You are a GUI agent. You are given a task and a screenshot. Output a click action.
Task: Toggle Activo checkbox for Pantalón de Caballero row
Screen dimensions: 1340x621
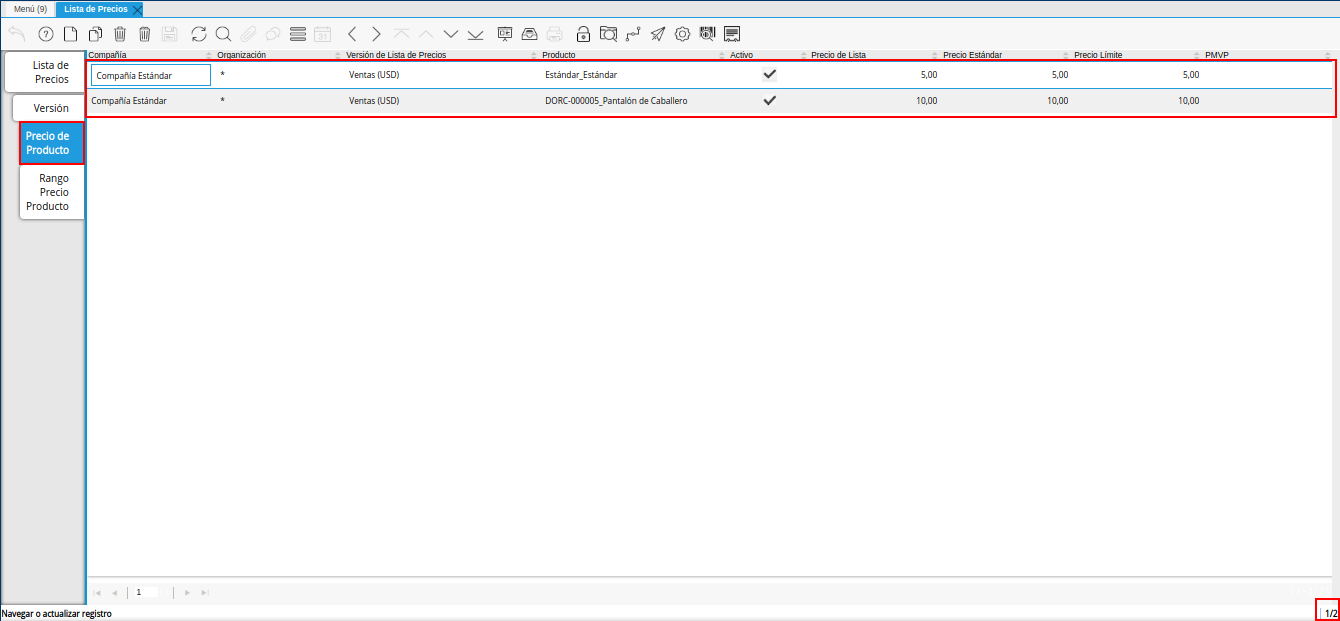pyautogui.click(x=769, y=101)
